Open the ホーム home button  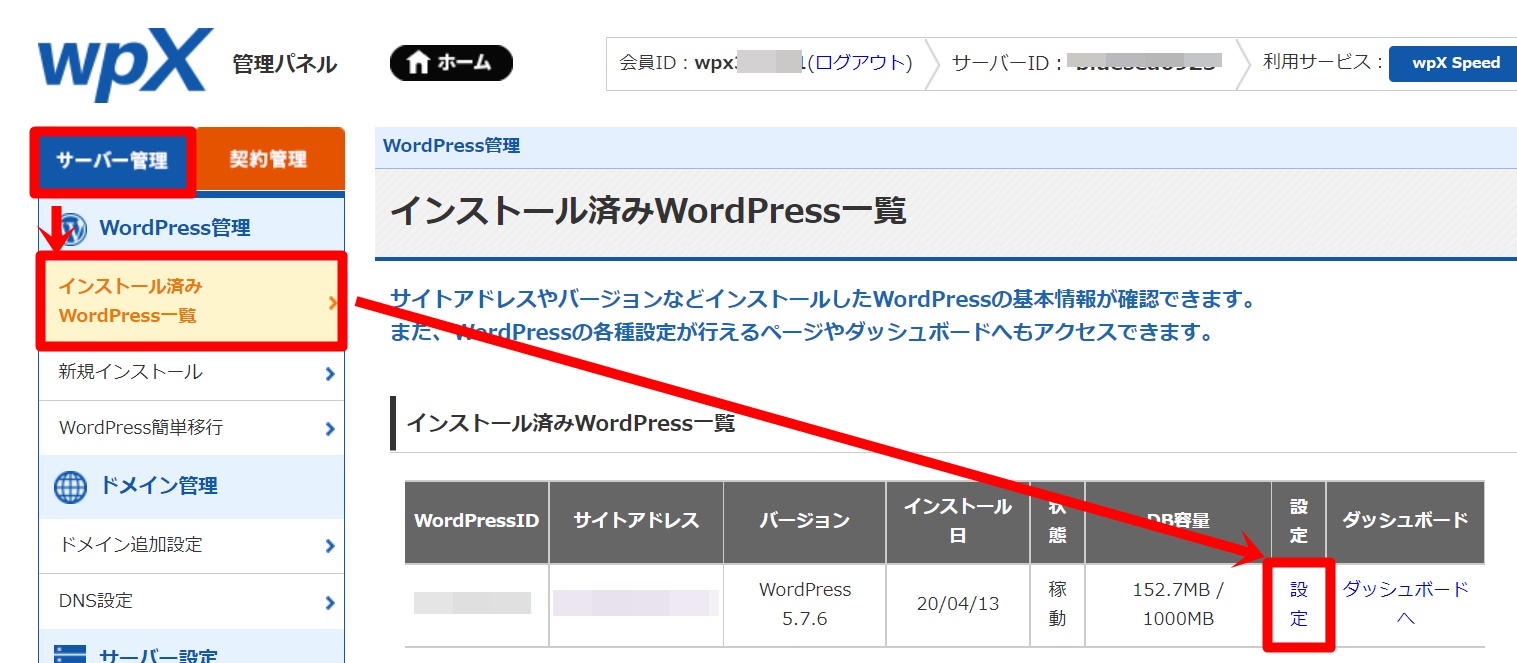pos(451,63)
